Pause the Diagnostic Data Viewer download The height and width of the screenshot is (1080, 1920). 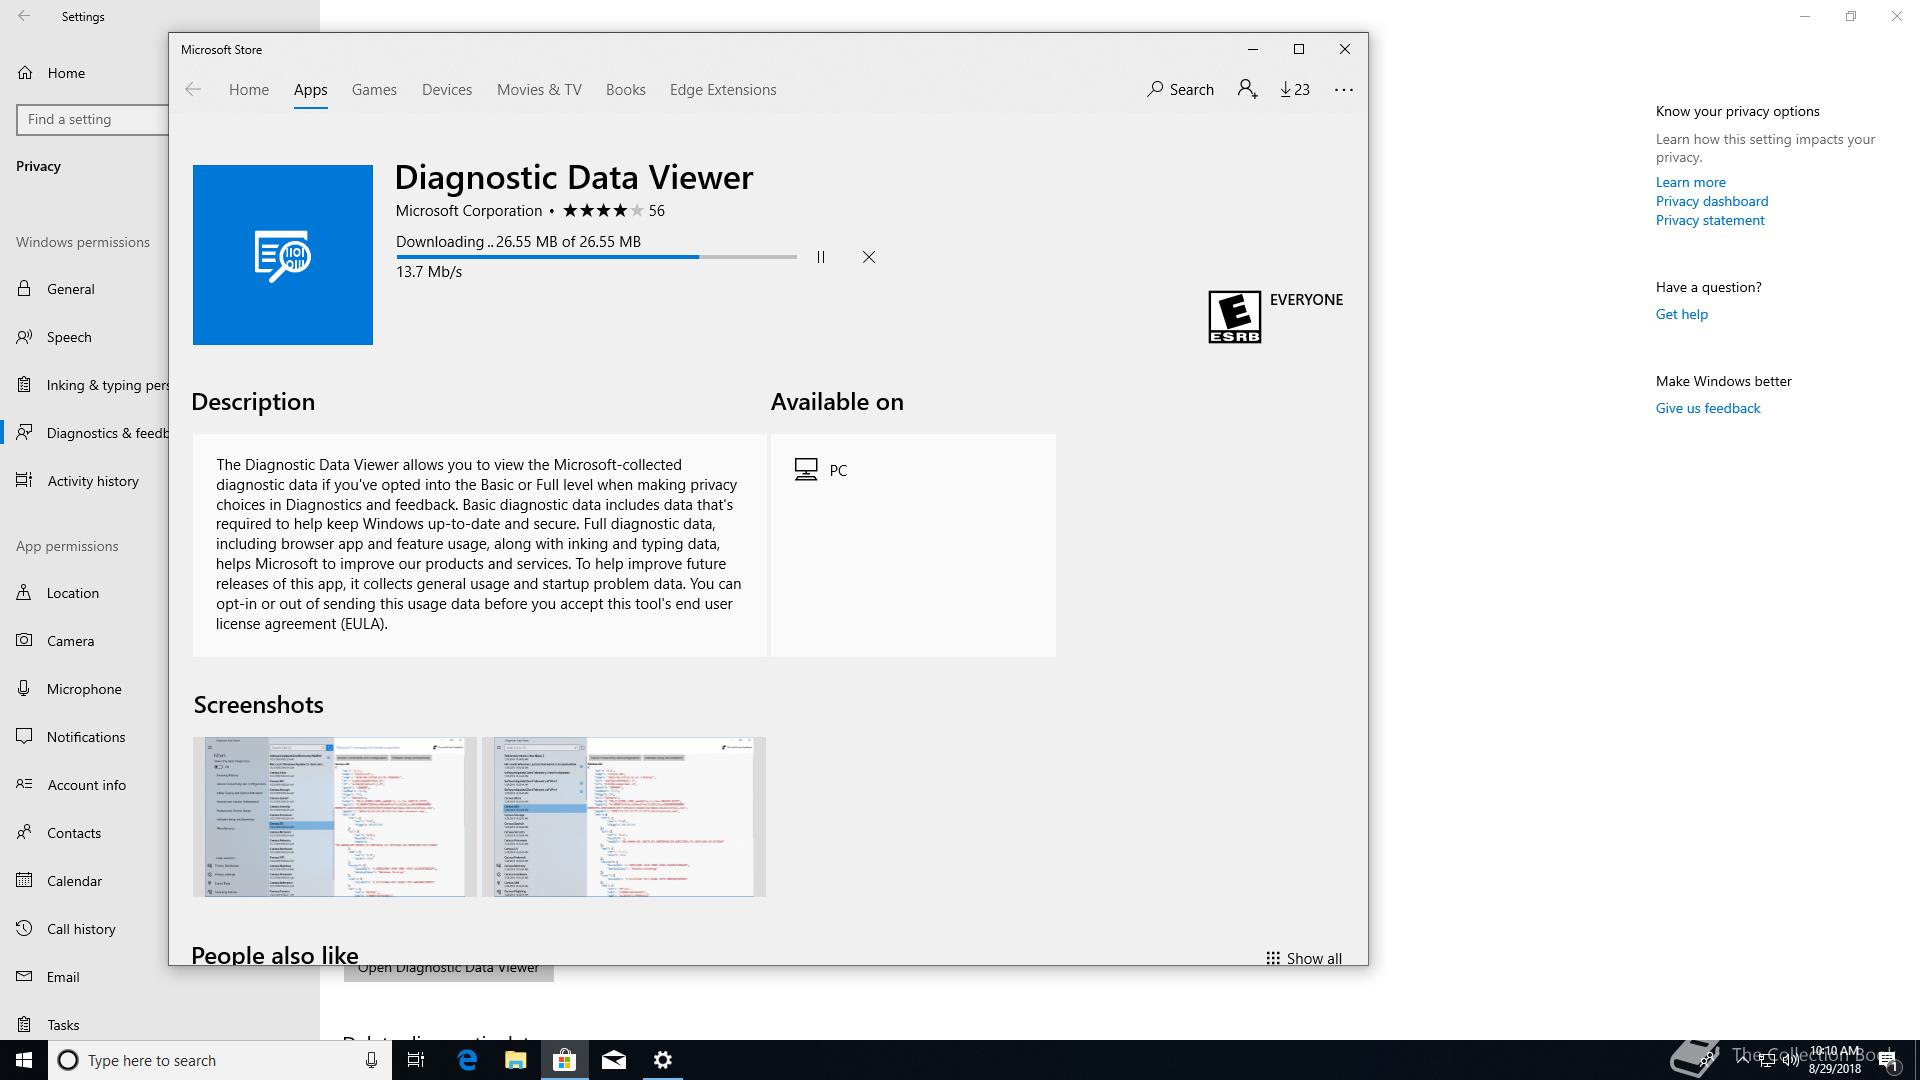tap(821, 257)
